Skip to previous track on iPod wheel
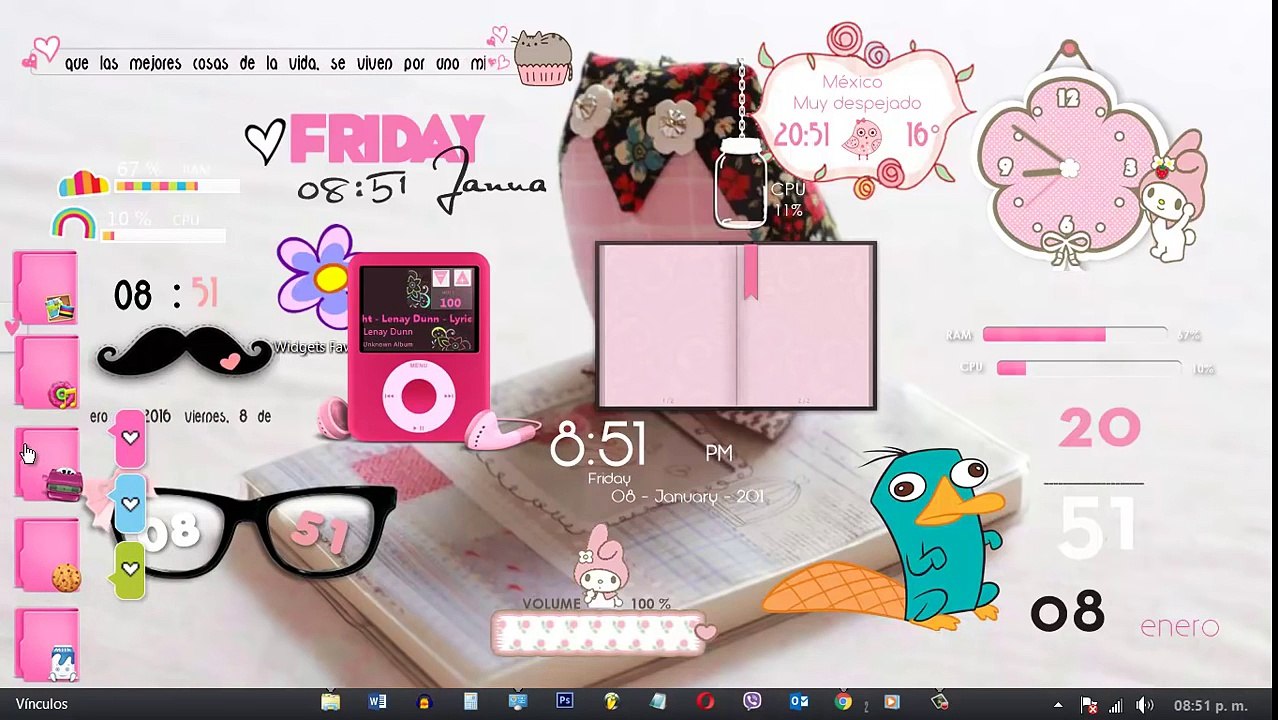 pyautogui.click(x=391, y=397)
